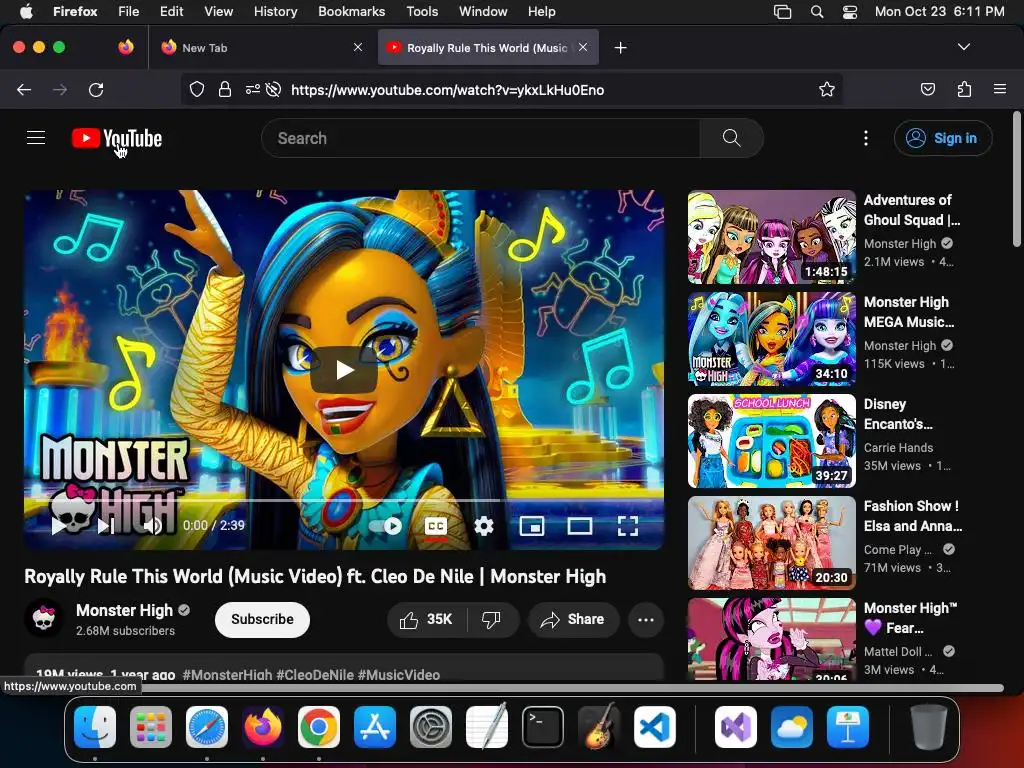The width and height of the screenshot is (1024, 768).
Task: Click Spotlight search in menu bar
Action: tap(816, 12)
